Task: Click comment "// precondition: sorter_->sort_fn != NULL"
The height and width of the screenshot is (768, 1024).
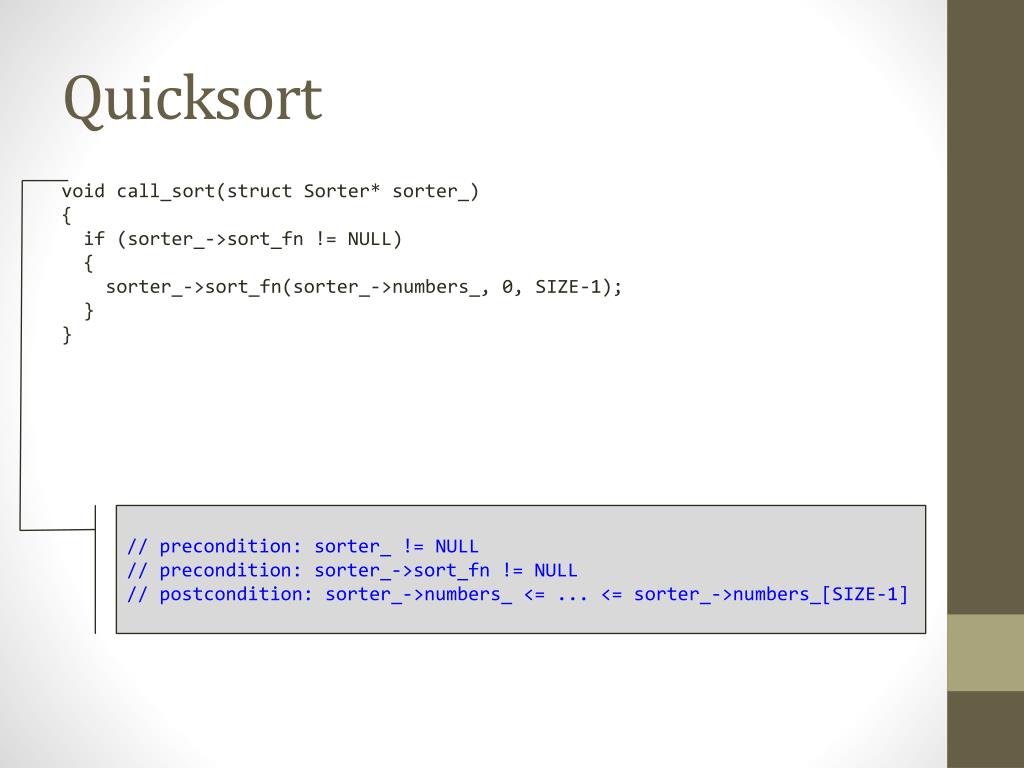Action: point(352,570)
